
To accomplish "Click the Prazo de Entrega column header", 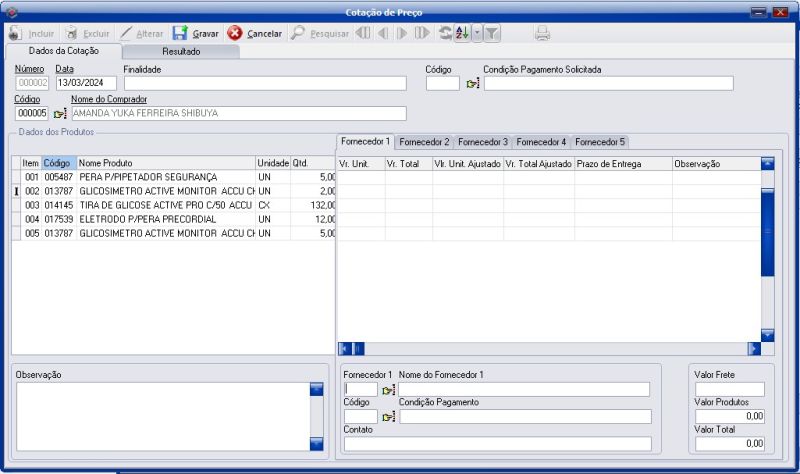I will 622,163.
